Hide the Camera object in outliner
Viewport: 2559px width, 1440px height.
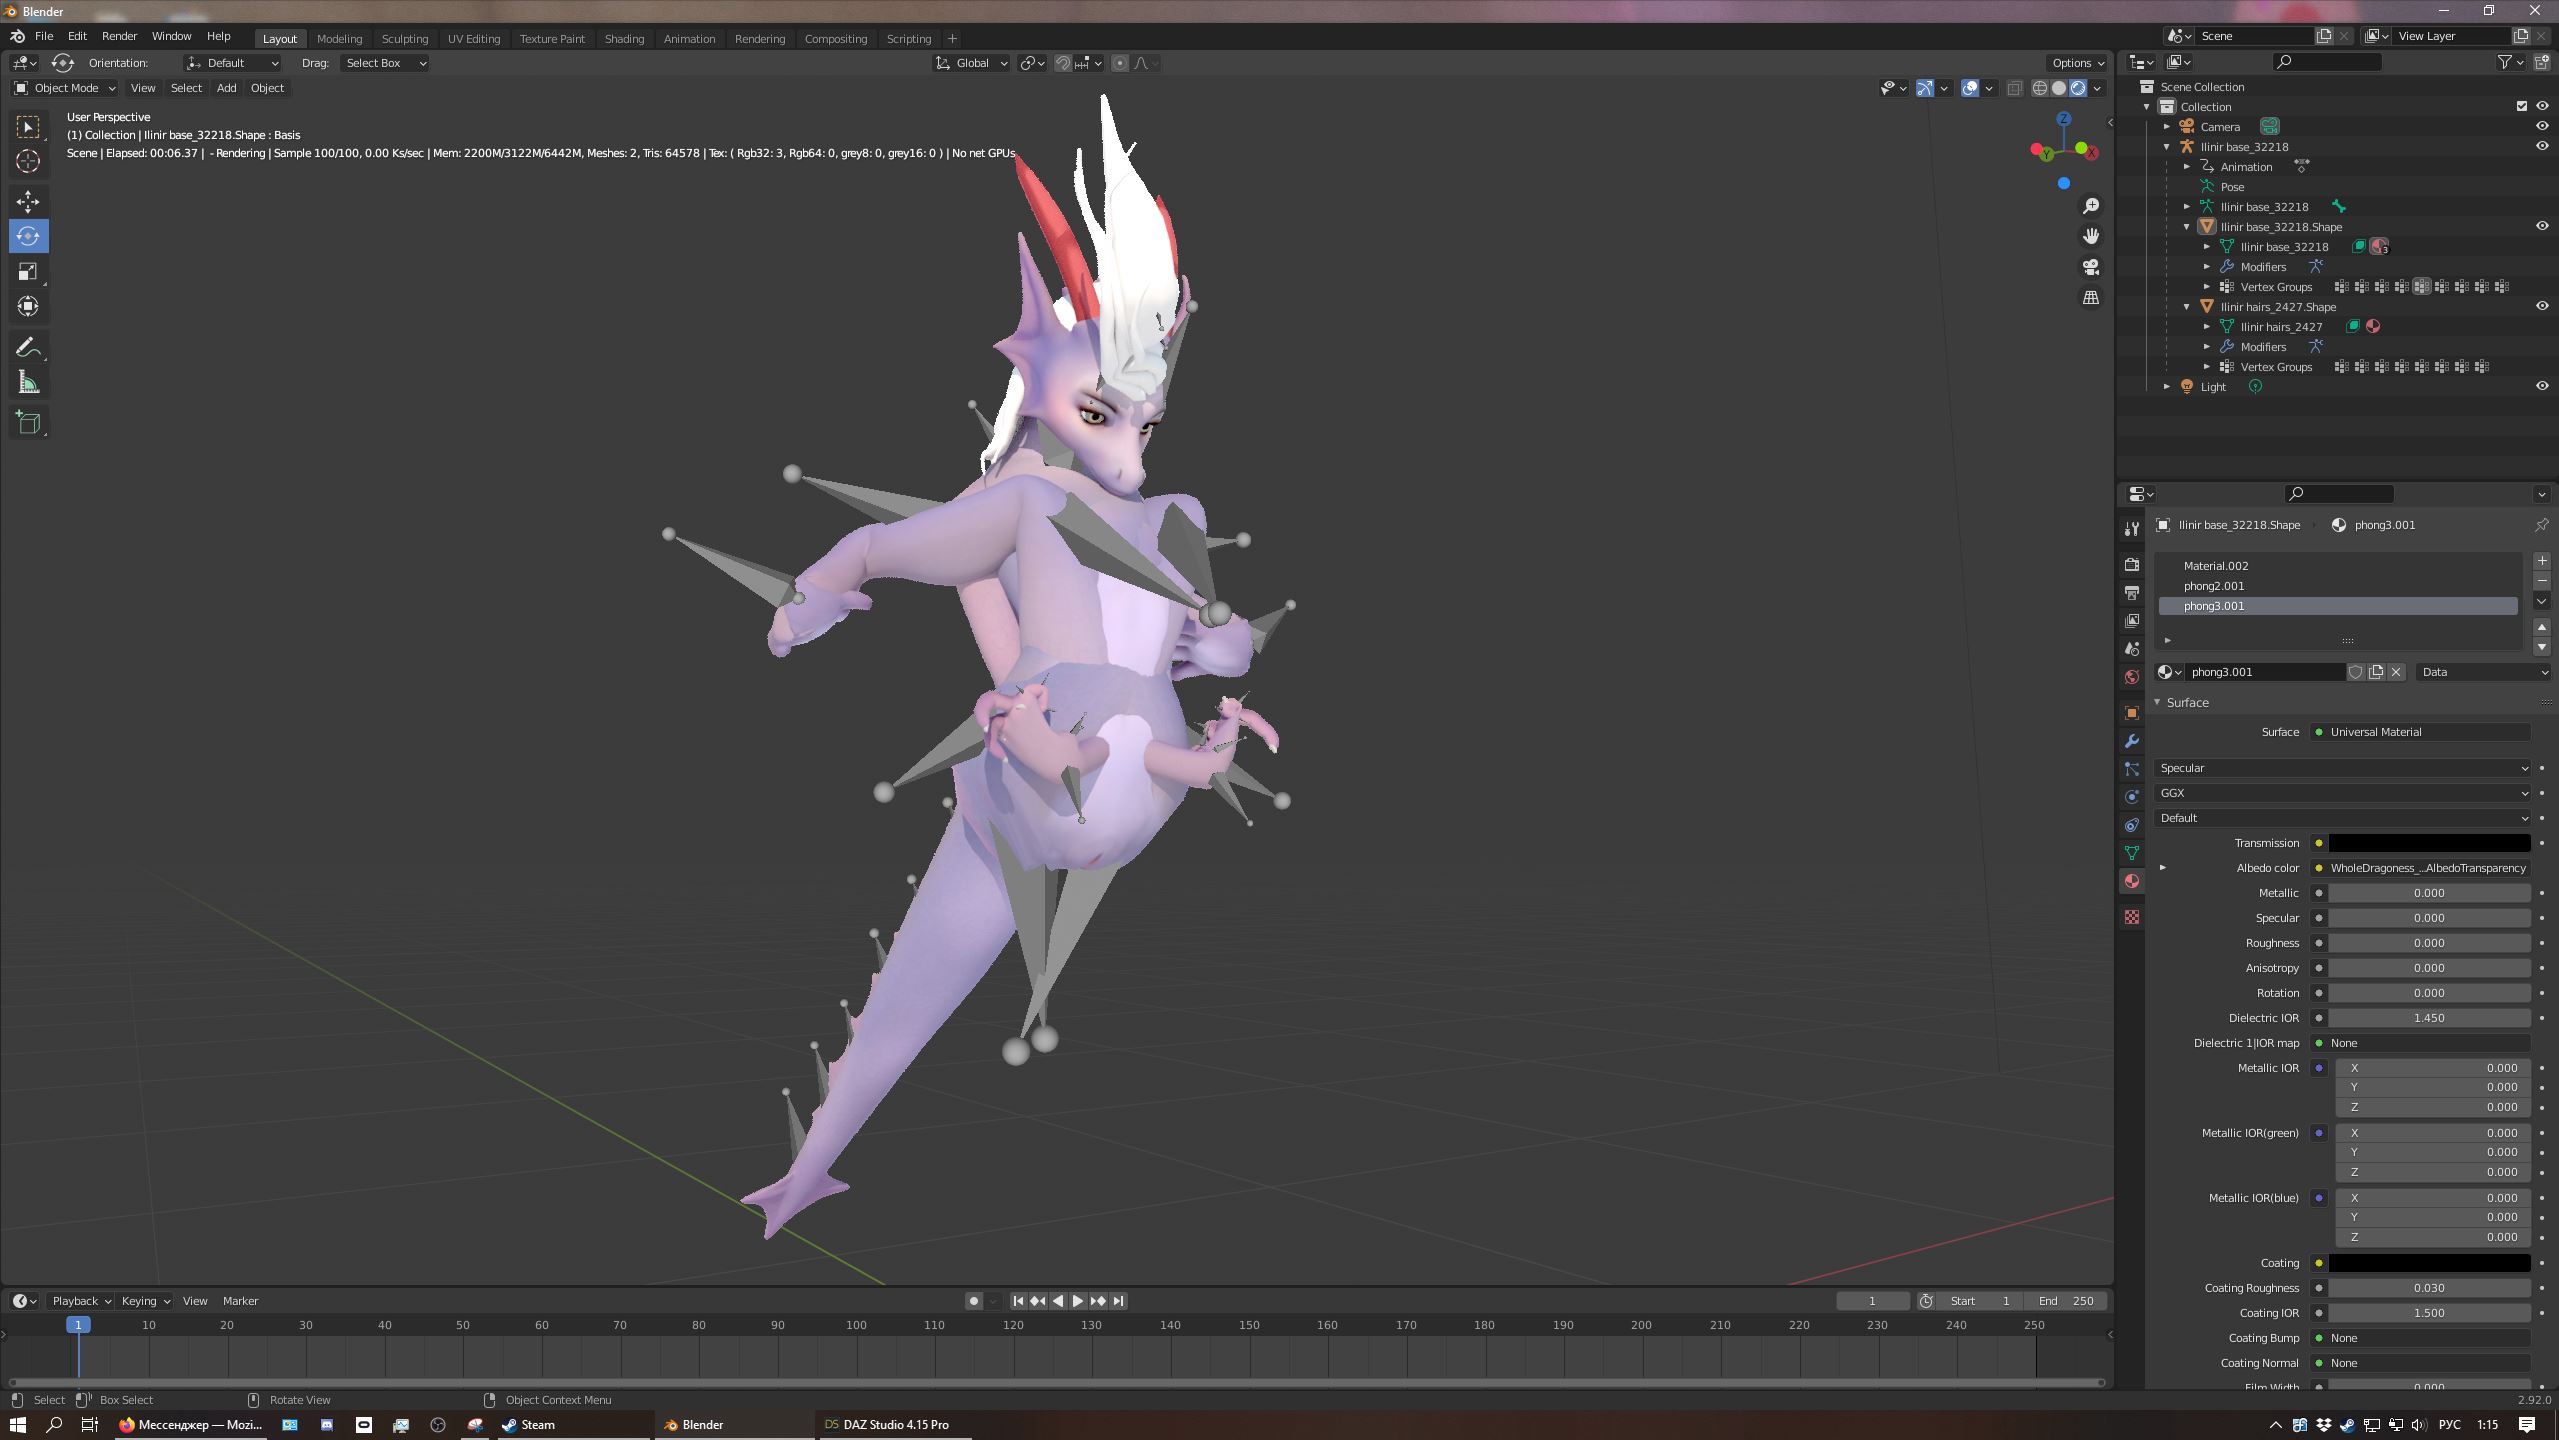click(2541, 127)
